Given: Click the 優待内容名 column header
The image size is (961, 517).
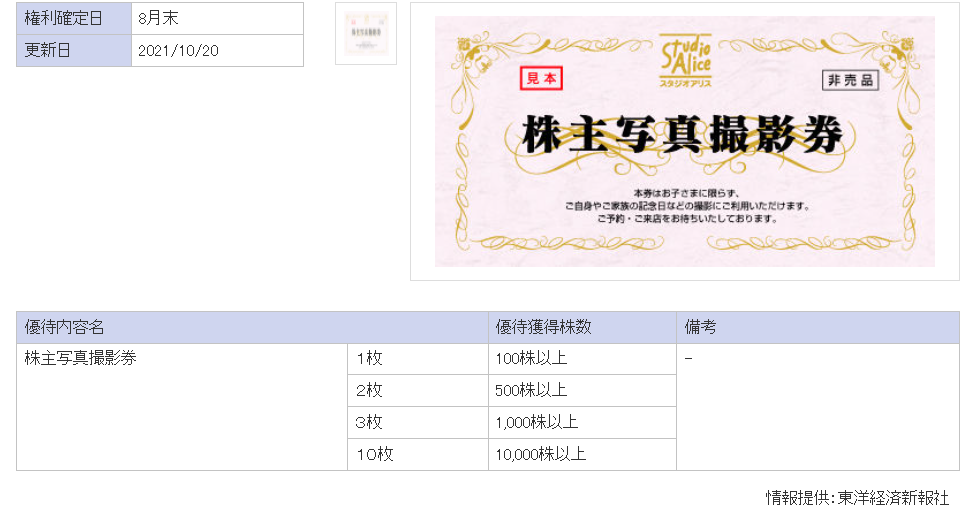Looking at the screenshot, I should (252, 327).
